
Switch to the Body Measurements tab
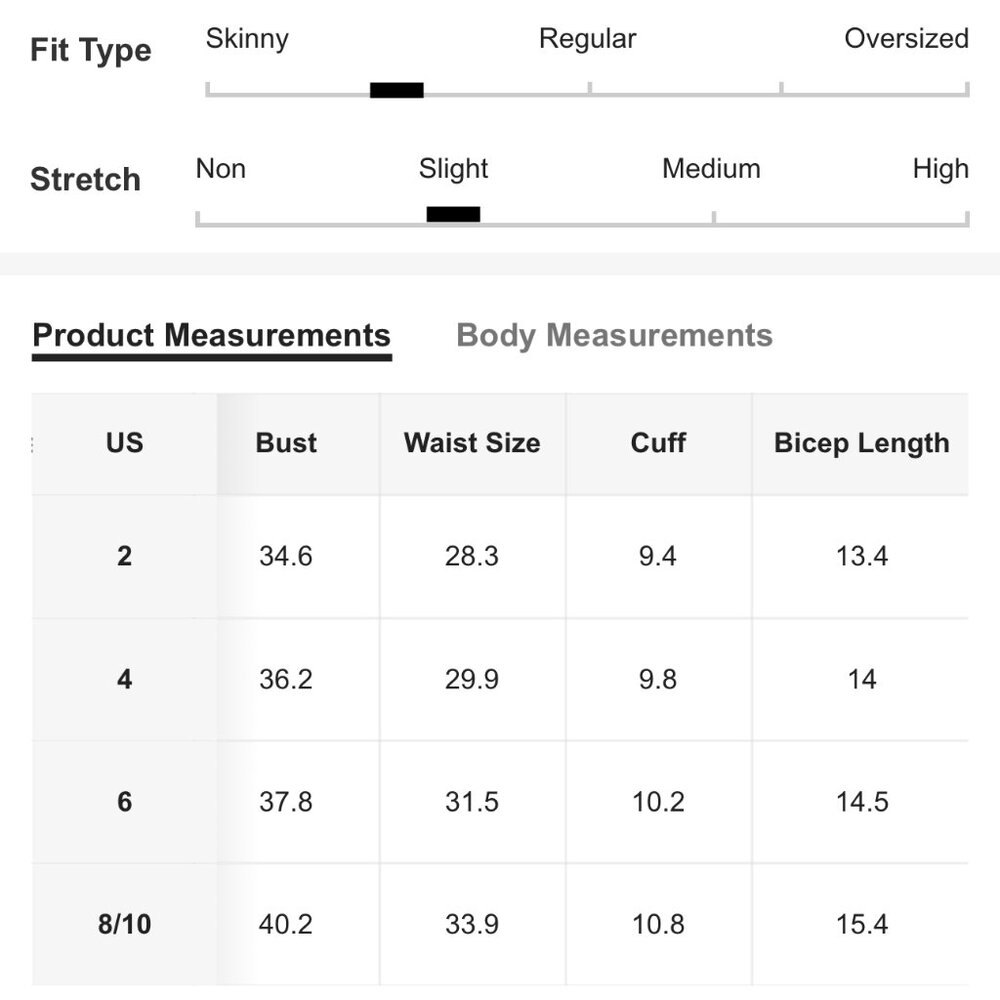614,335
